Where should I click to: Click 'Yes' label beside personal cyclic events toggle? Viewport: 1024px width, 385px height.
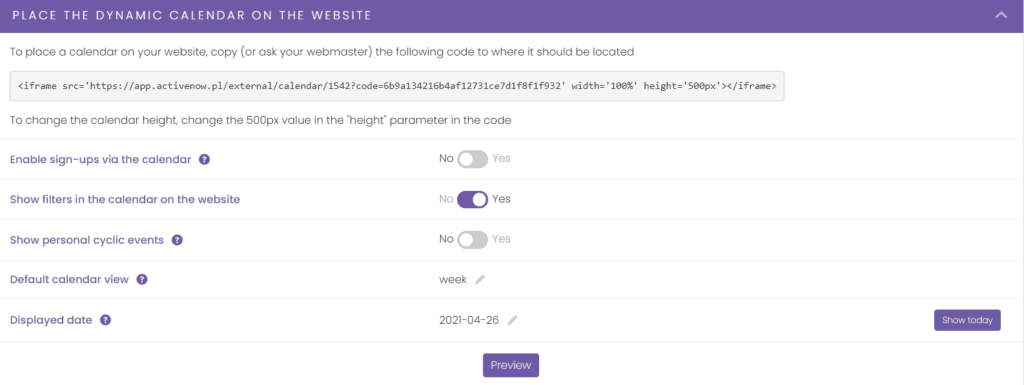click(x=501, y=239)
